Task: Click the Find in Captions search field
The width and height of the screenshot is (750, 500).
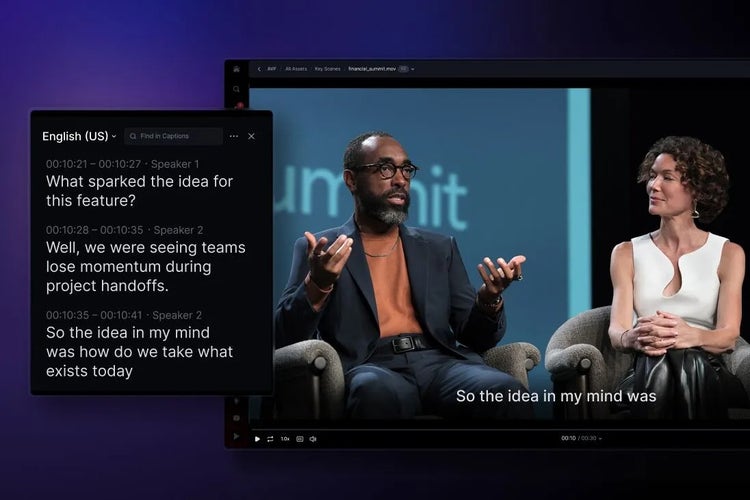Action: click(x=173, y=136)
